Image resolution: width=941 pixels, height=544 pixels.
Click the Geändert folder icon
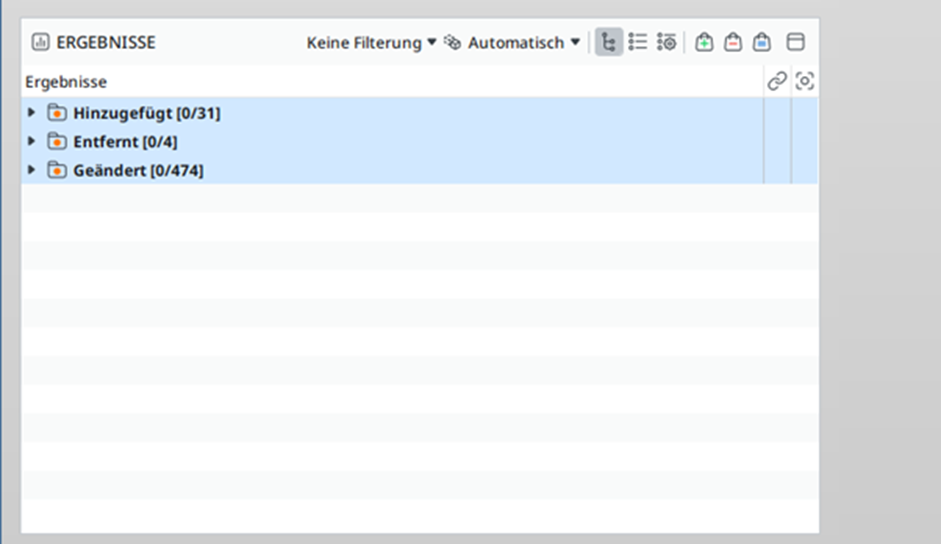57,170
